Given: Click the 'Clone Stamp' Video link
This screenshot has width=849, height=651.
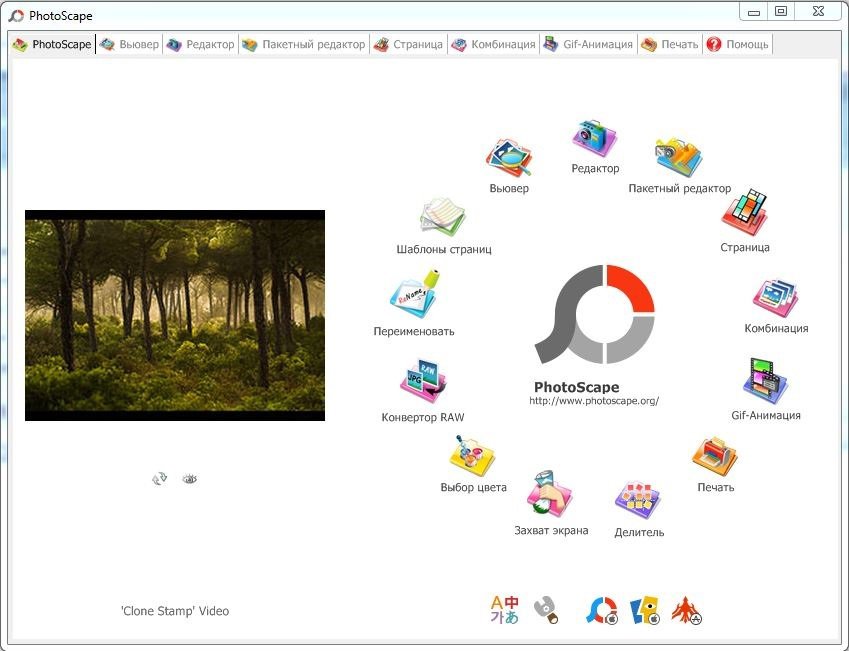Looking at the screenshot, I should (175, 611).
